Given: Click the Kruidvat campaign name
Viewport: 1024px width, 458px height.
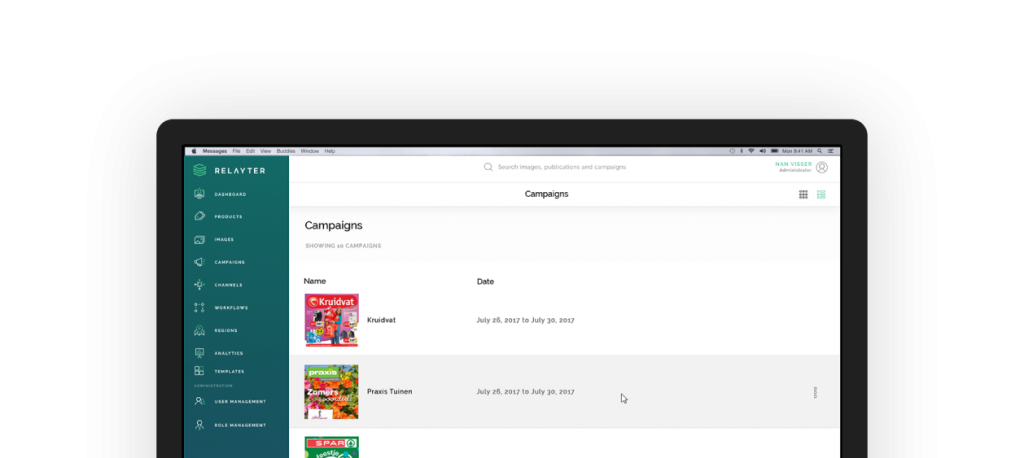Looking at the screenshot, I should click(381, 320).
